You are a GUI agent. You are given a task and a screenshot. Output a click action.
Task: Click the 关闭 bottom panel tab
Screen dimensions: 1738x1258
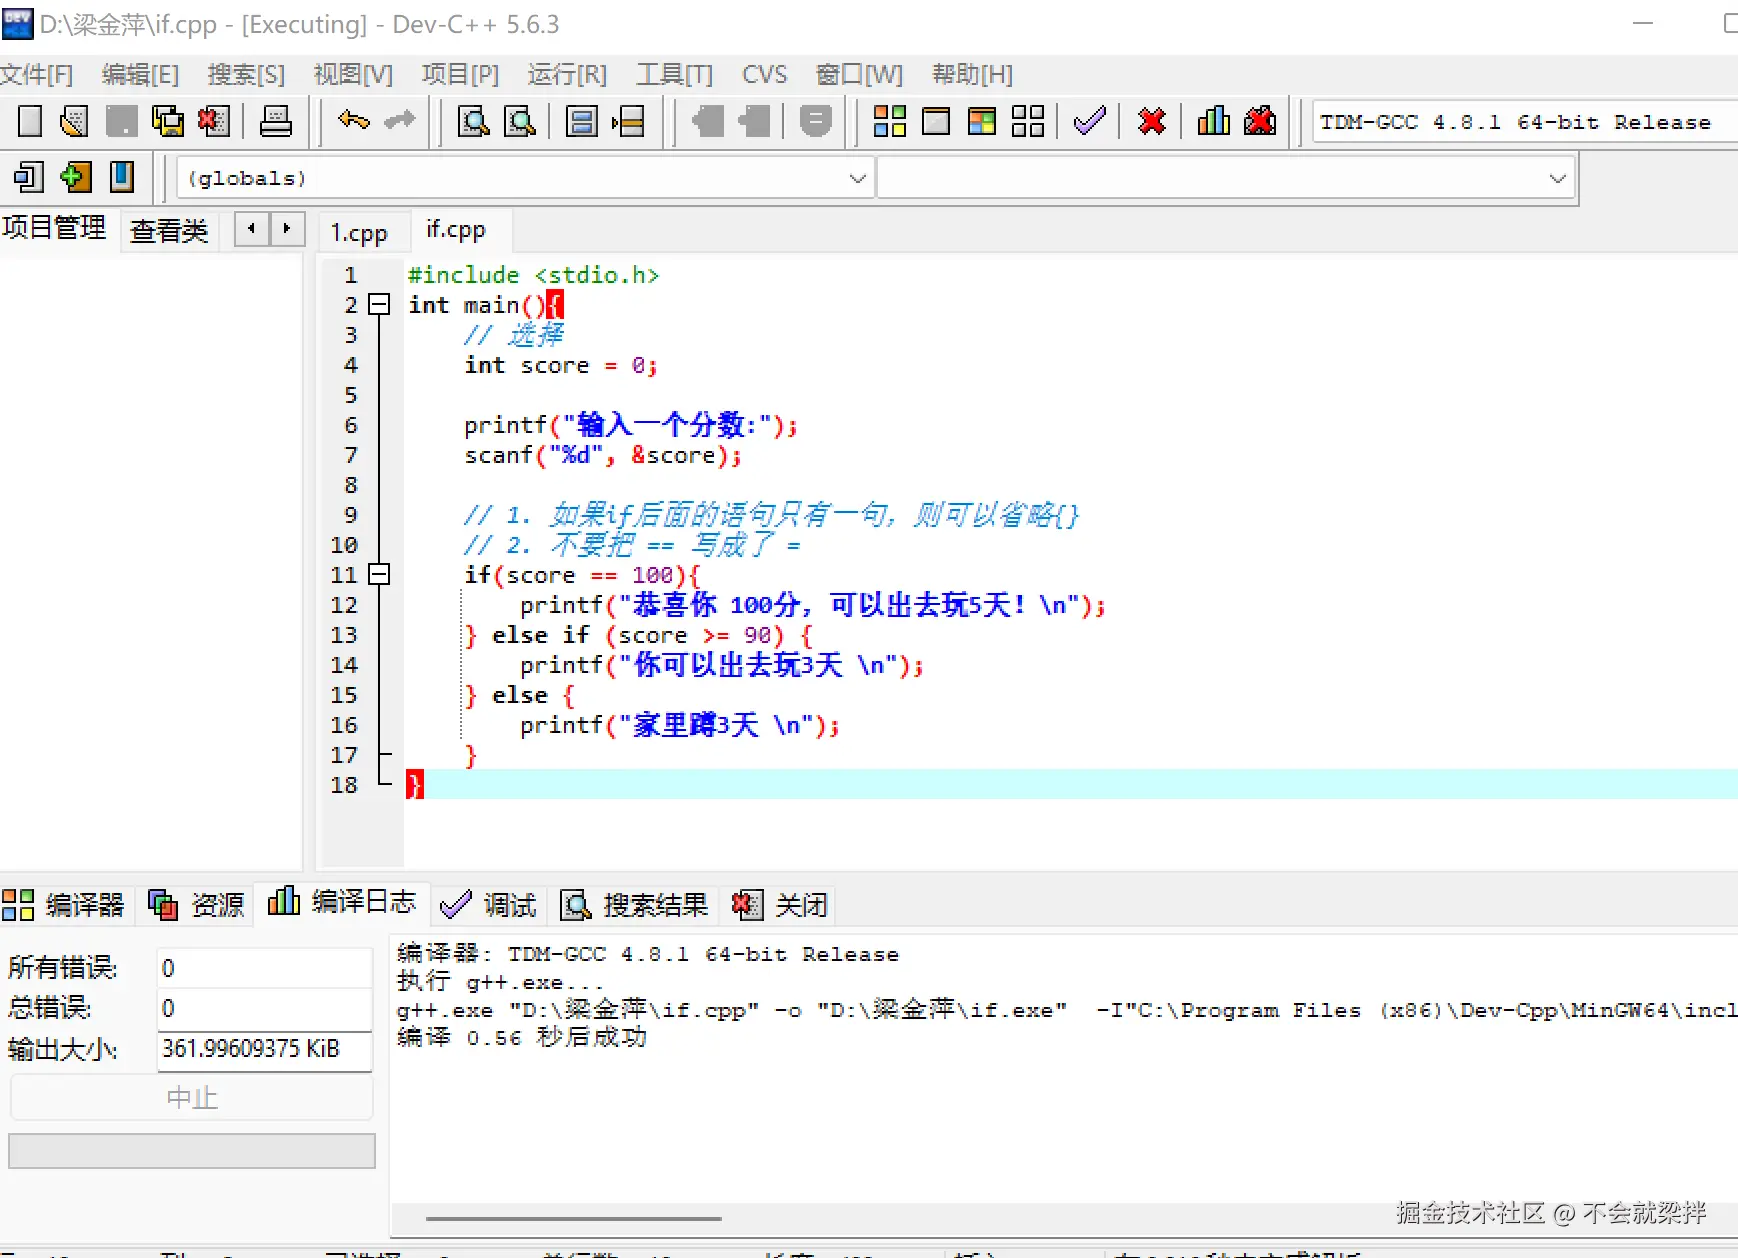780,905
